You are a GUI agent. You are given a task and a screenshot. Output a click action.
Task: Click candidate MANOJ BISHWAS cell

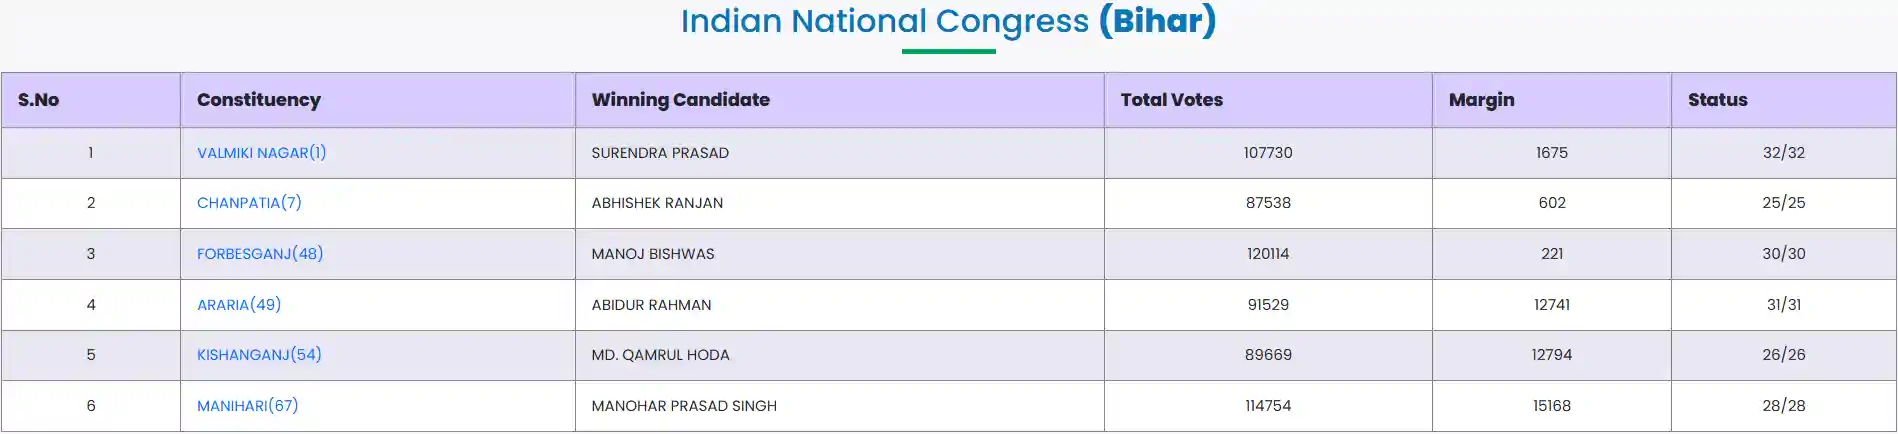653,254
